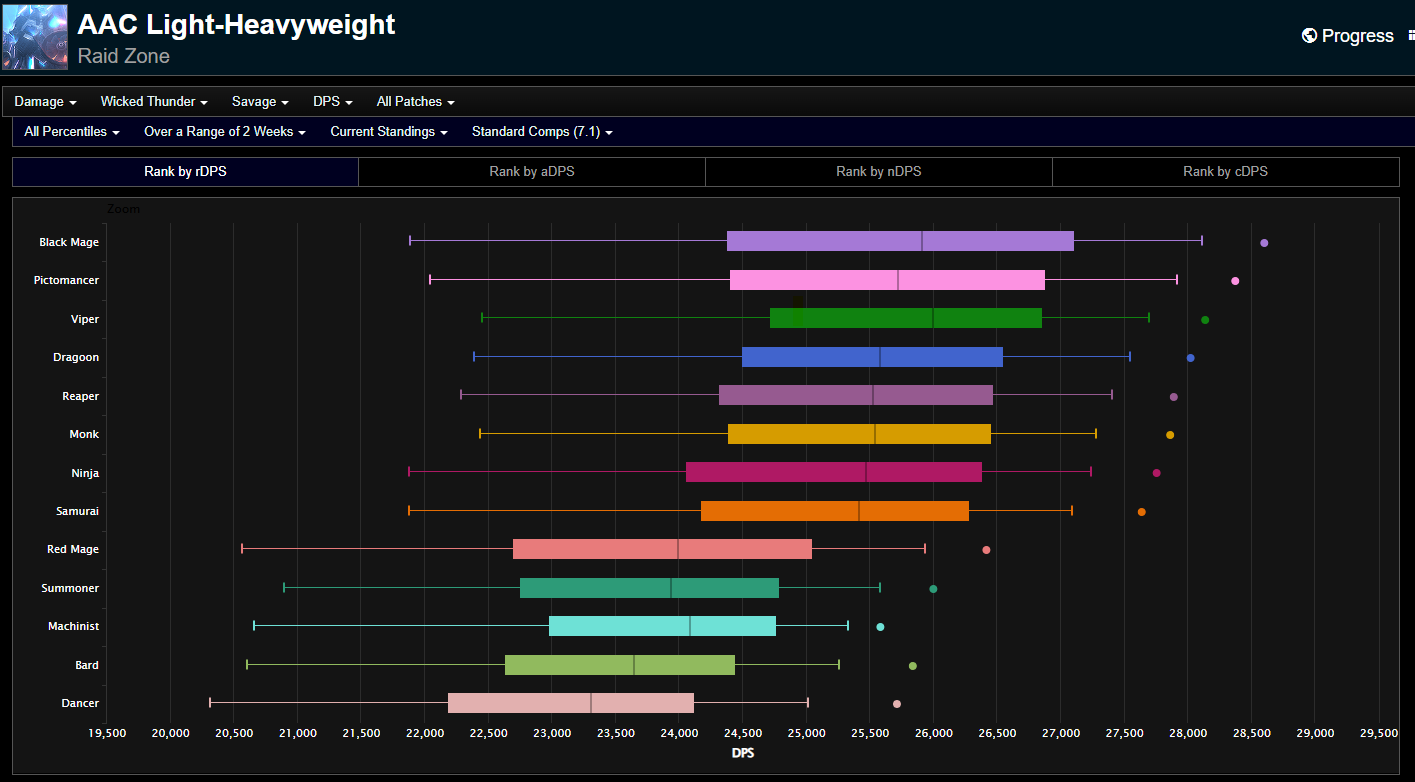This screenshot has width=1415, height=782.
Task: Click the orange Samurai box bar
Action: click(x=835, y=511)
